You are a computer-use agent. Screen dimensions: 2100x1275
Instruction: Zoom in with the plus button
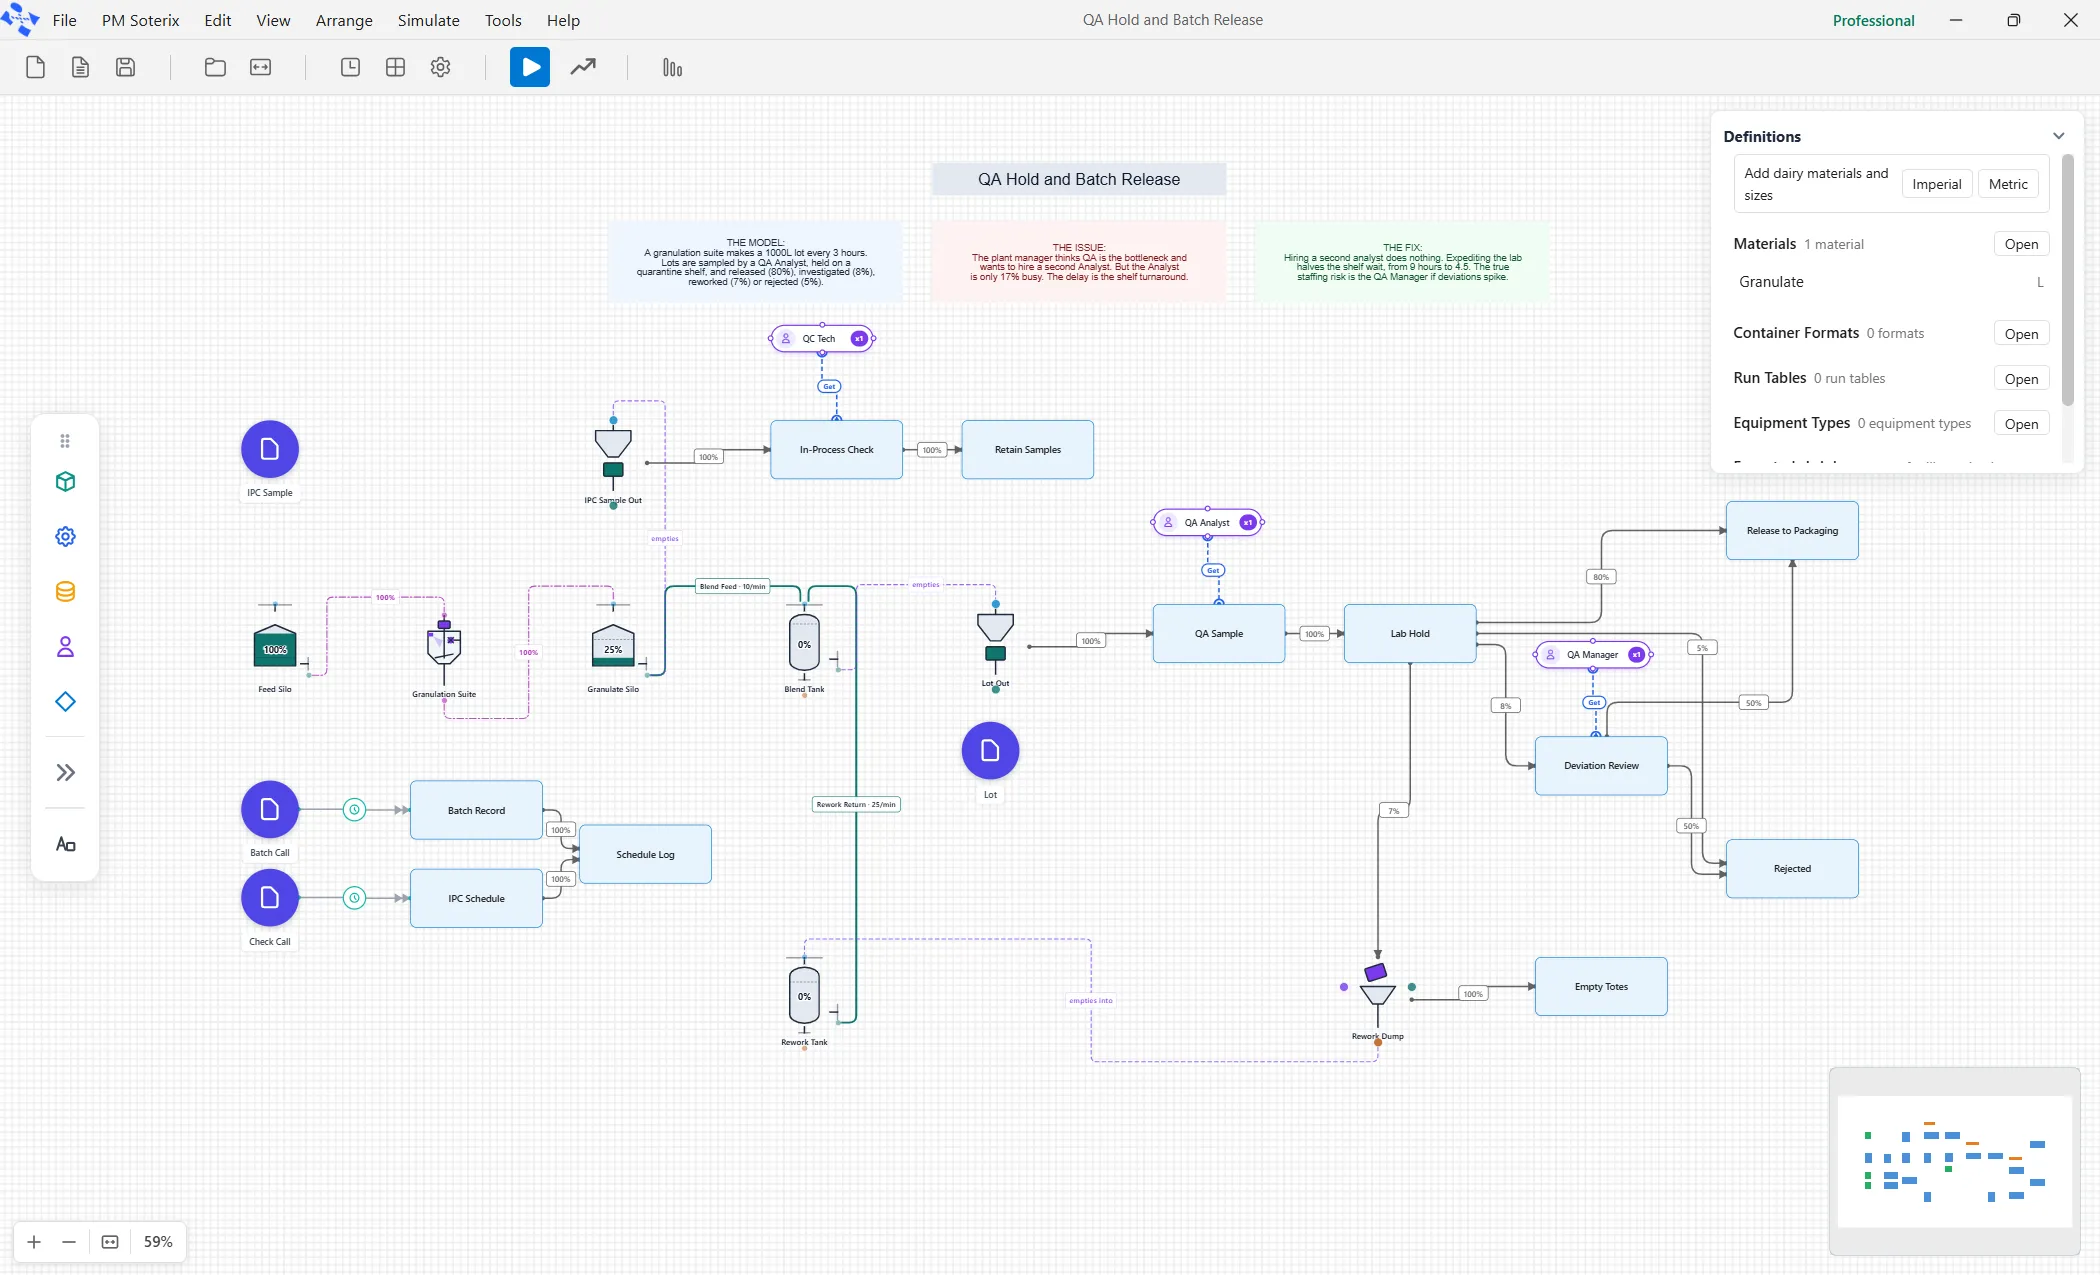click(34, 1242)
